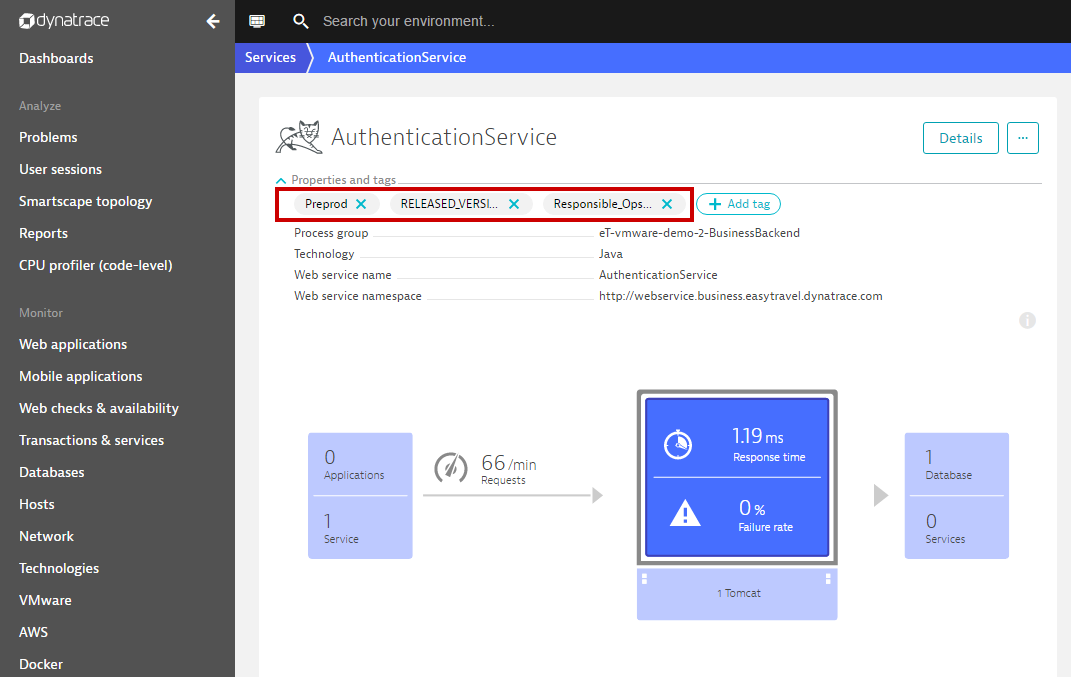
Task: Click into Search your environment field
Action: coord(408,21)
